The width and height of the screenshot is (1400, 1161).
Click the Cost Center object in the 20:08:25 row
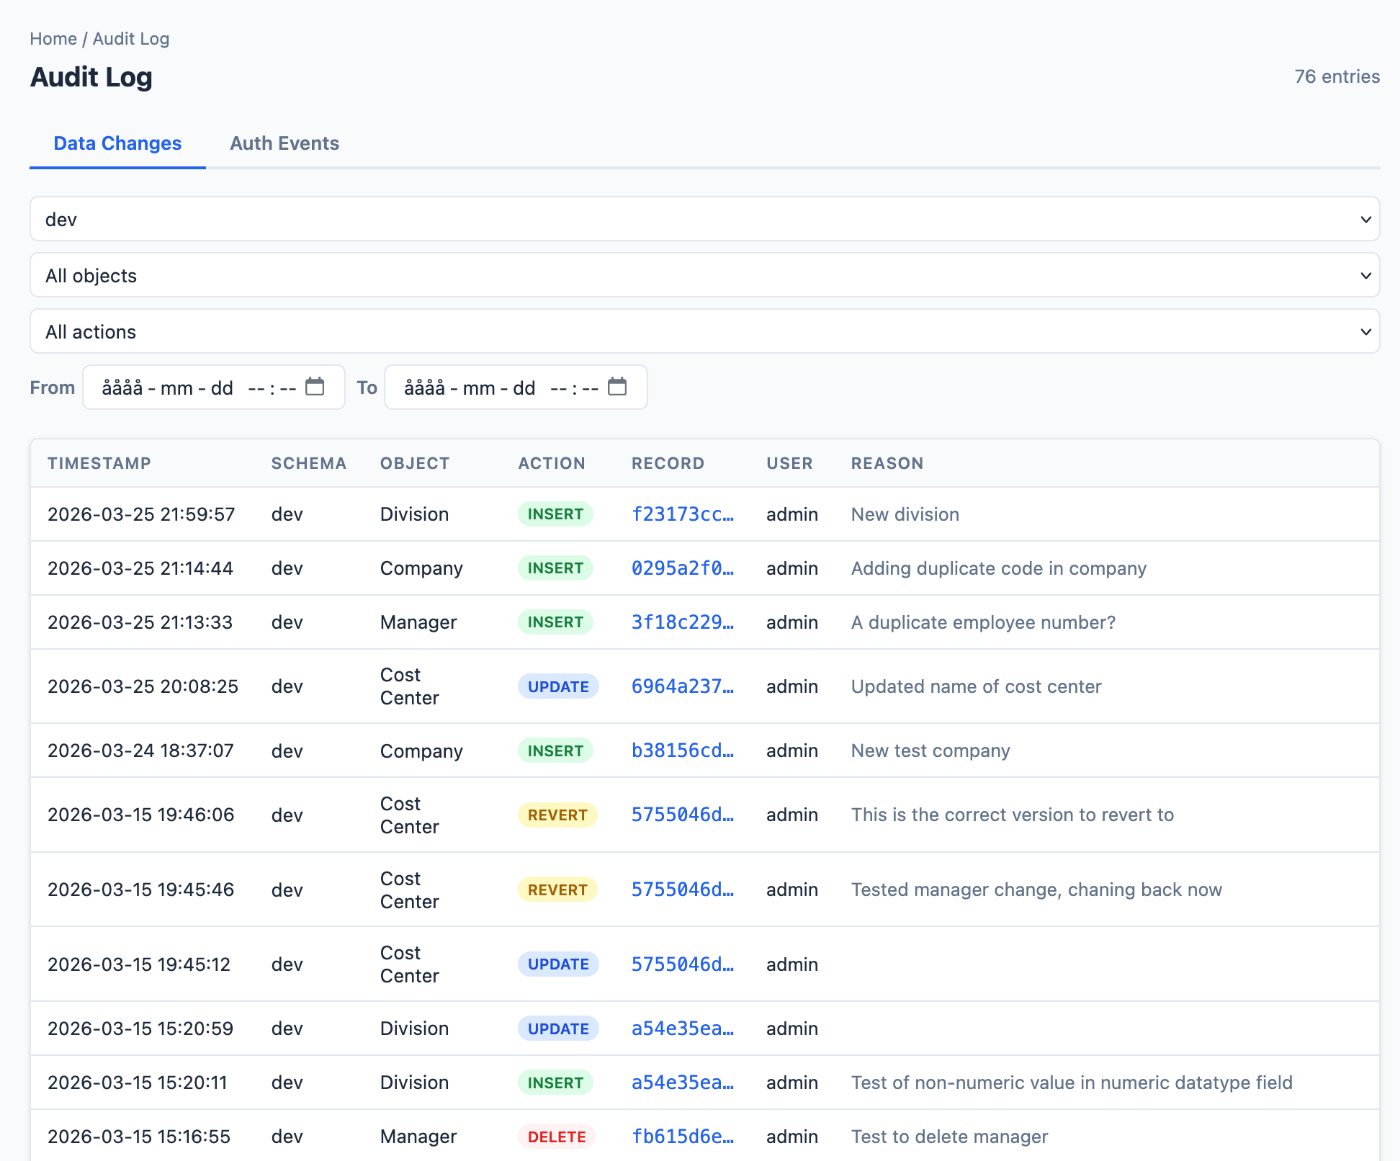point(409,686)
